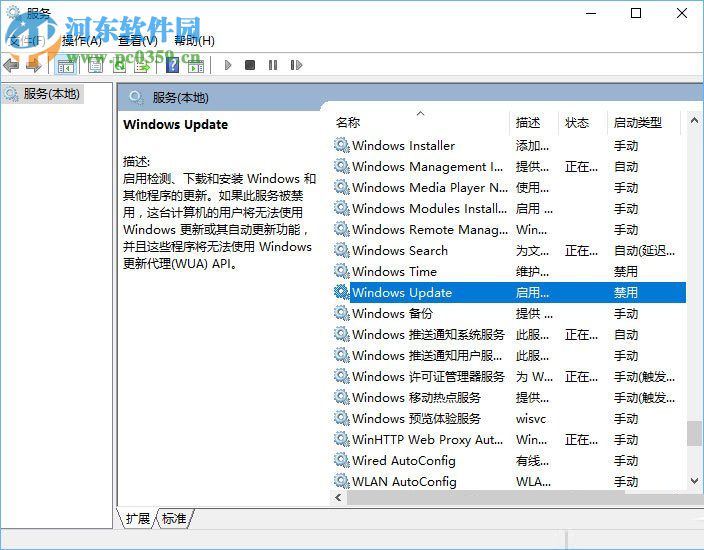The image size is (704, 550).
Task: Select Windows 移动热点服务 row
Action: (x=510, y=397)
